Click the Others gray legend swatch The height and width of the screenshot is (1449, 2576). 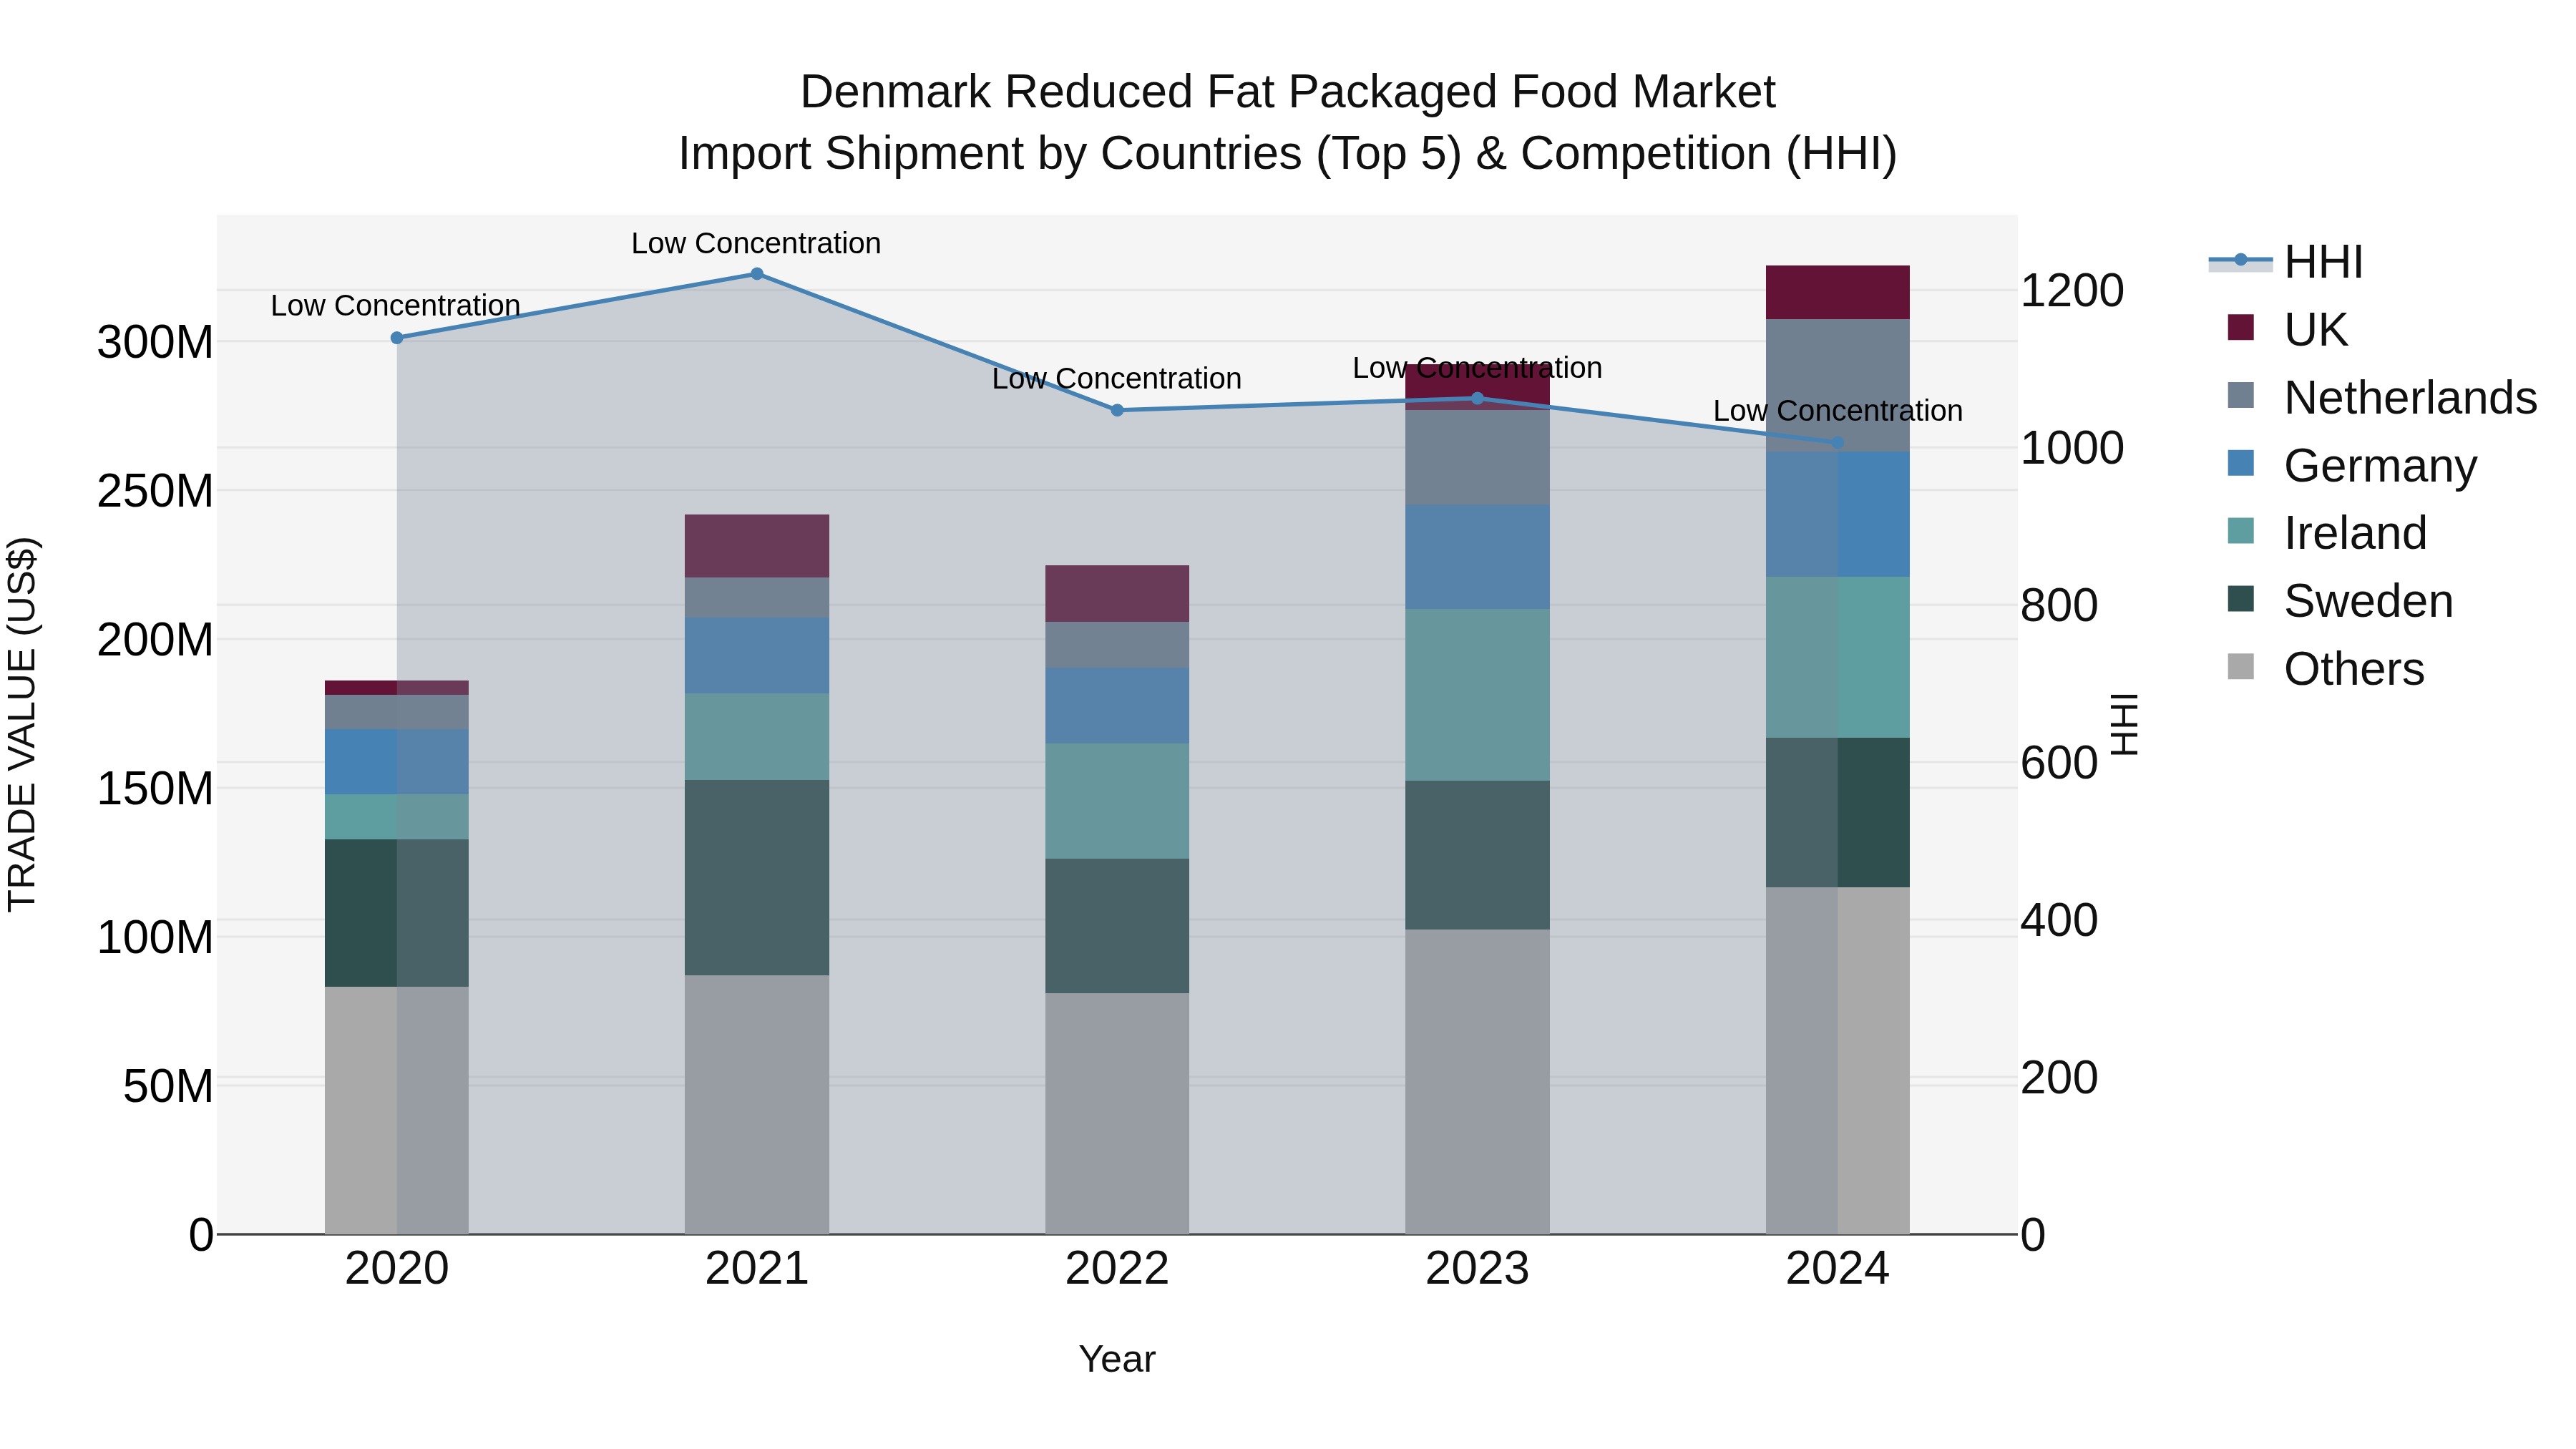pos(2241,666)
